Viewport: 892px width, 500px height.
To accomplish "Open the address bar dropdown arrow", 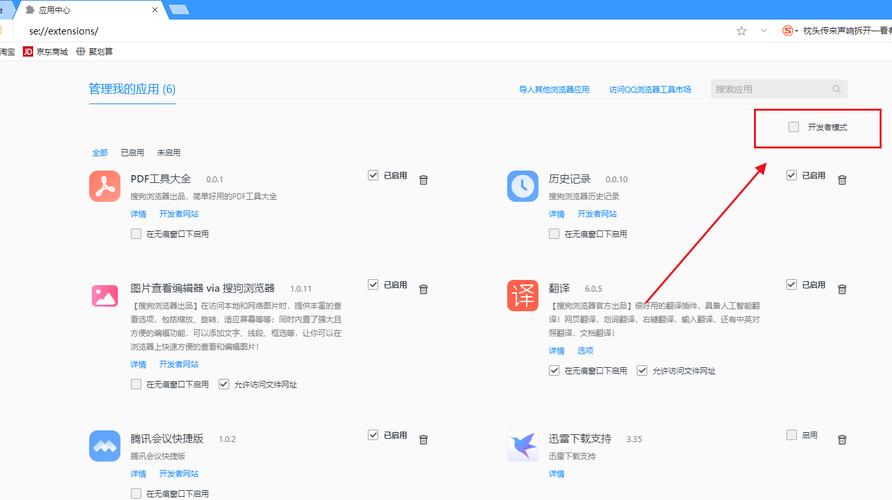I will (763, 31).
